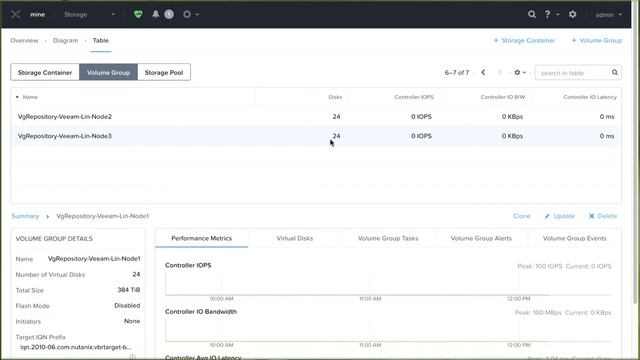Open the Volume Group Tasks tab
640x360 pixels.
click(388, 238)
